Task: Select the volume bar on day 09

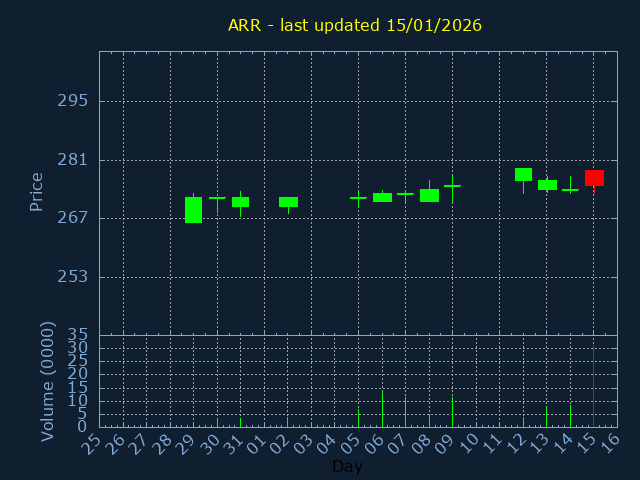Action: (x=452, y=412)
